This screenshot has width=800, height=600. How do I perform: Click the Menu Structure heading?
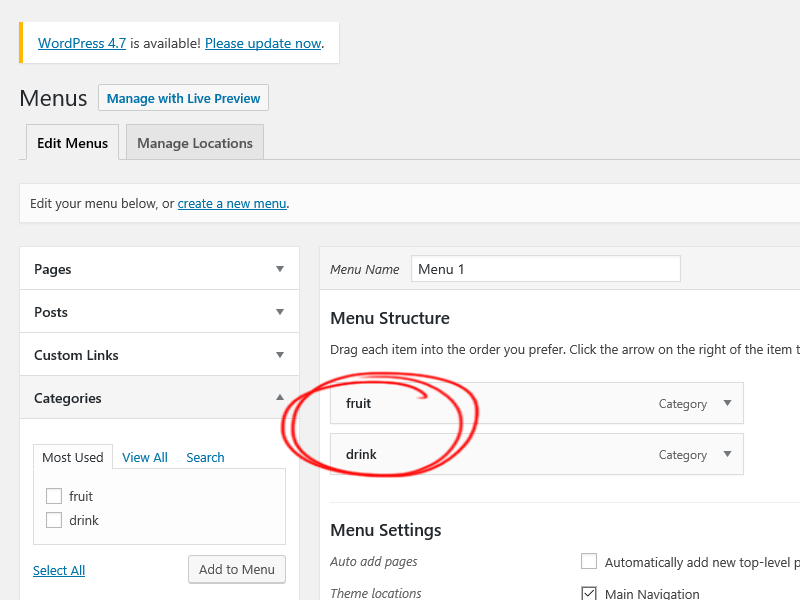pyautogui.click(x=390, y=318)
